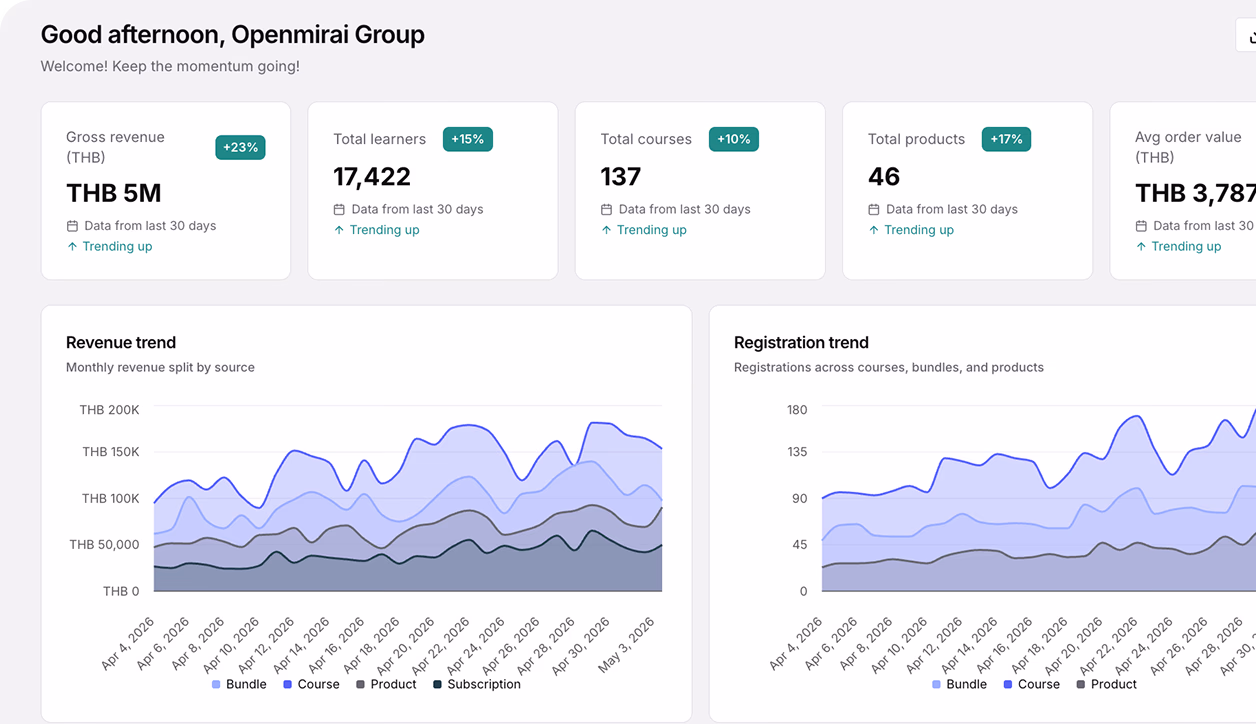Toggle Course series in Revenue trend legend
The height and width of the screenshot is (724, 1256).
pyautogui.click(x=311, y=684)
